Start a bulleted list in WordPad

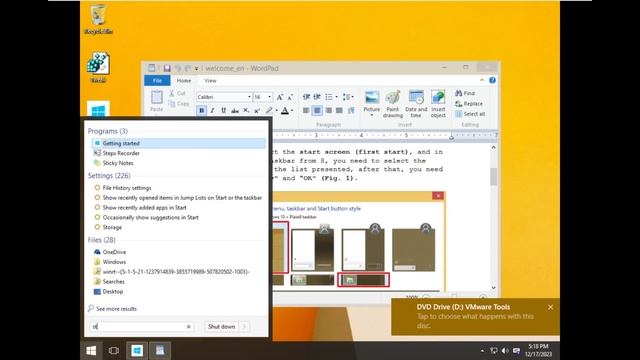[x=329, y=97]
